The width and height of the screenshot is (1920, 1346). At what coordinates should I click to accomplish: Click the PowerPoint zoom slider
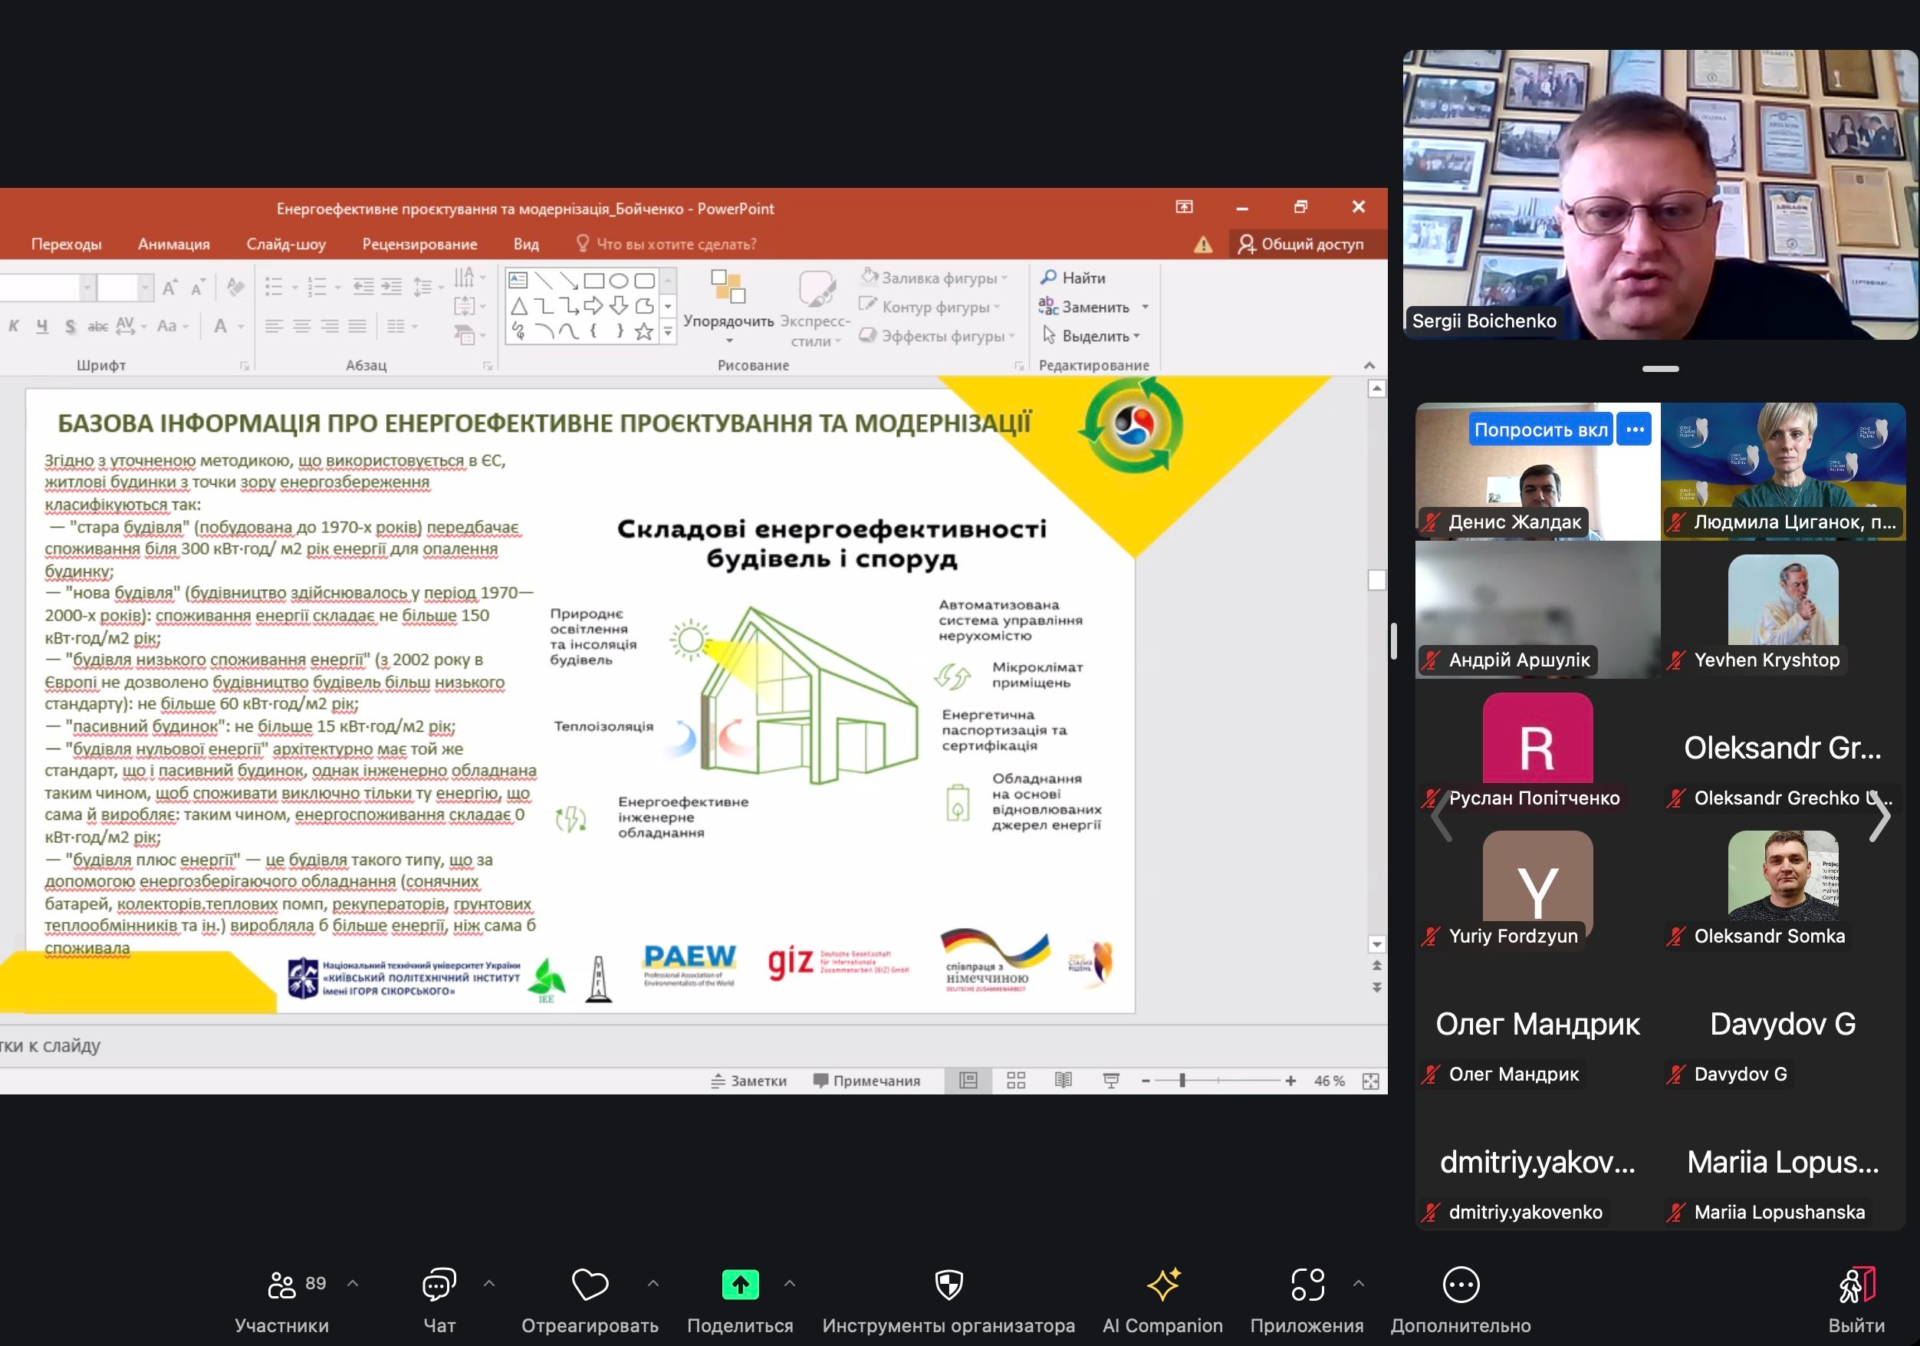point(1182,1081)
